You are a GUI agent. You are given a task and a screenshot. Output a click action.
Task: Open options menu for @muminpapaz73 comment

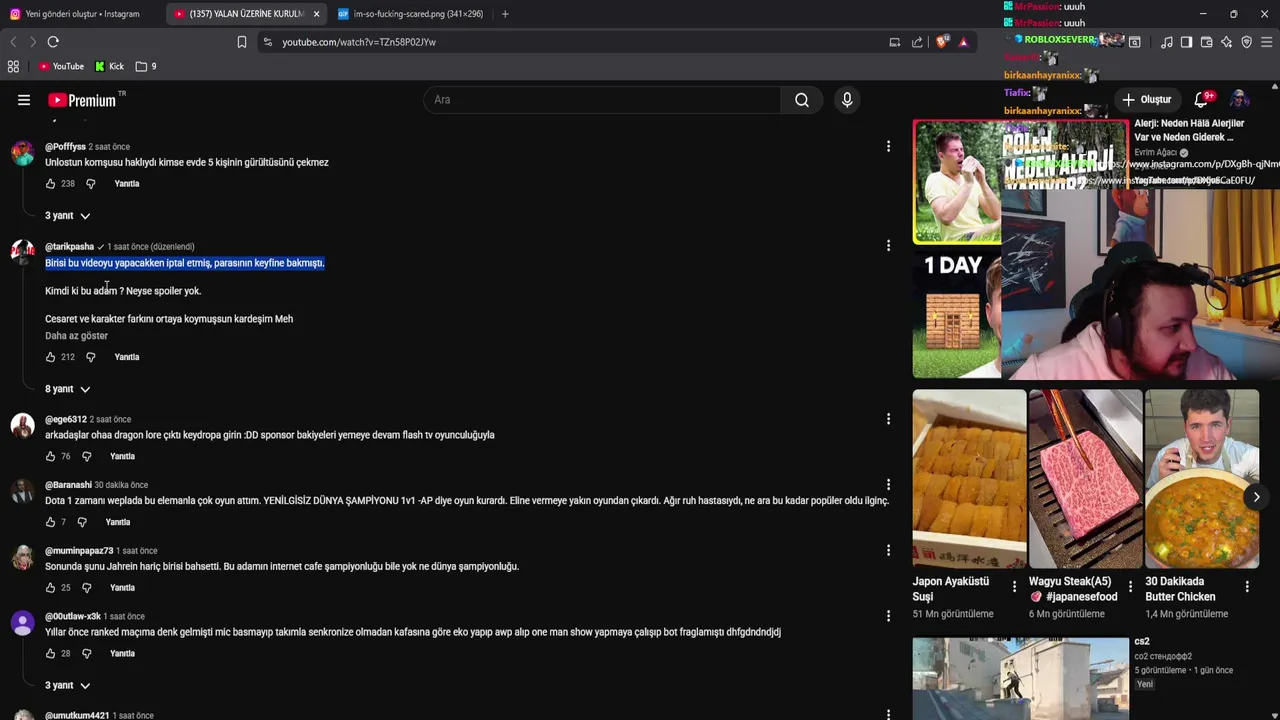click(x=888, y=551)
